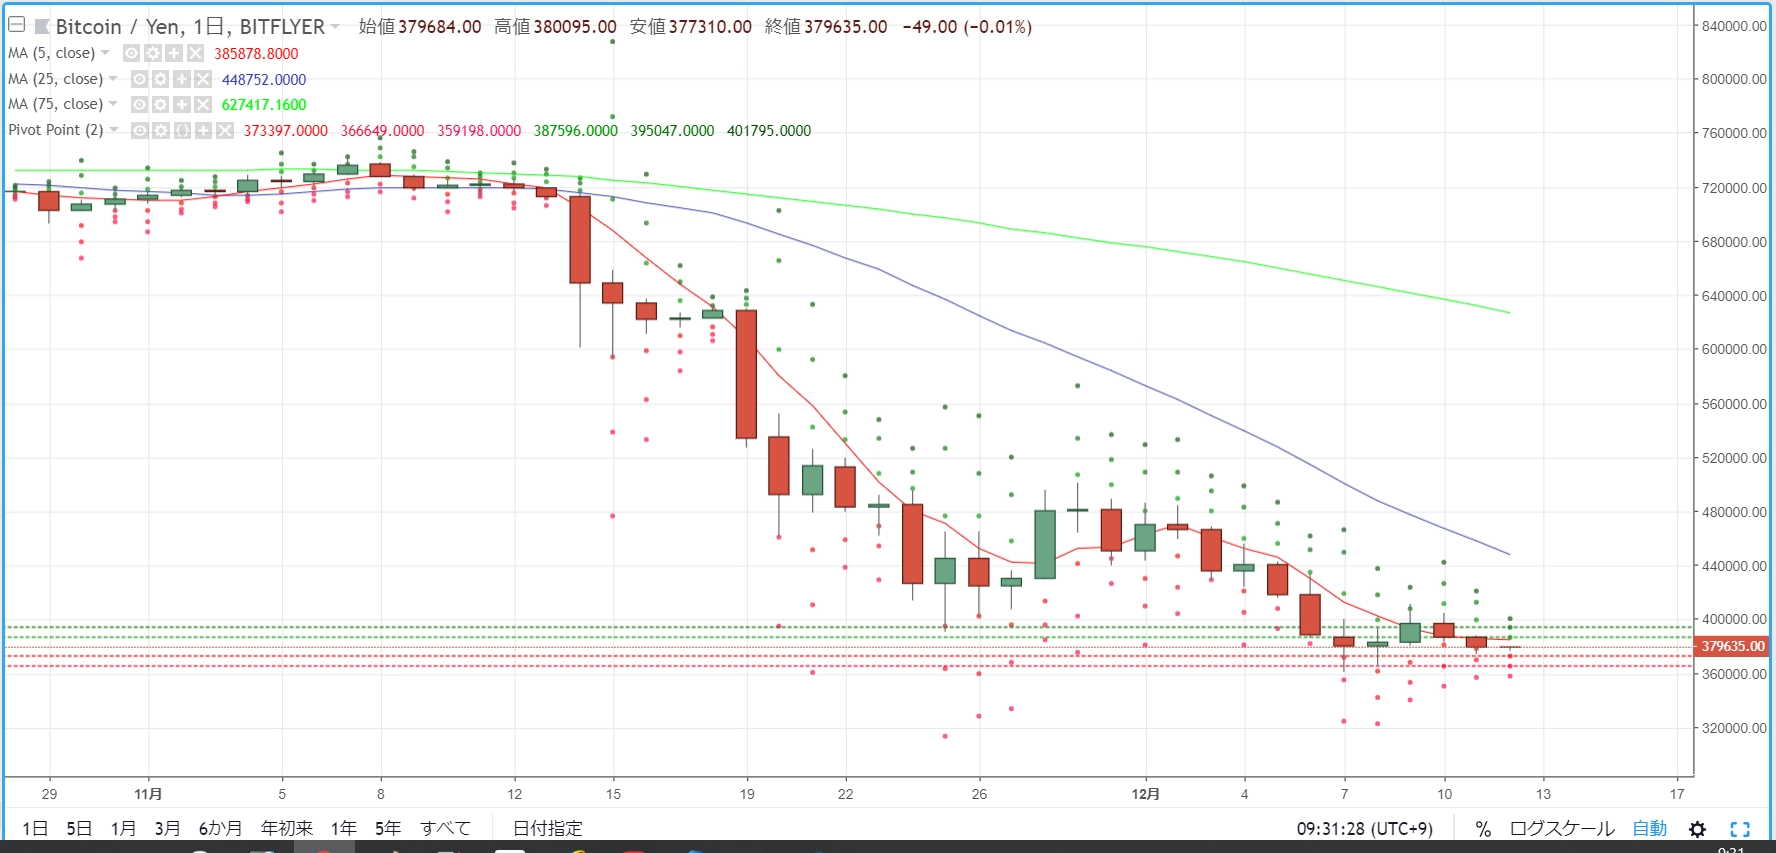The image size is (1776, 853).
Task: Click the pivot value 359198.0000
Action: coord(479,131)
